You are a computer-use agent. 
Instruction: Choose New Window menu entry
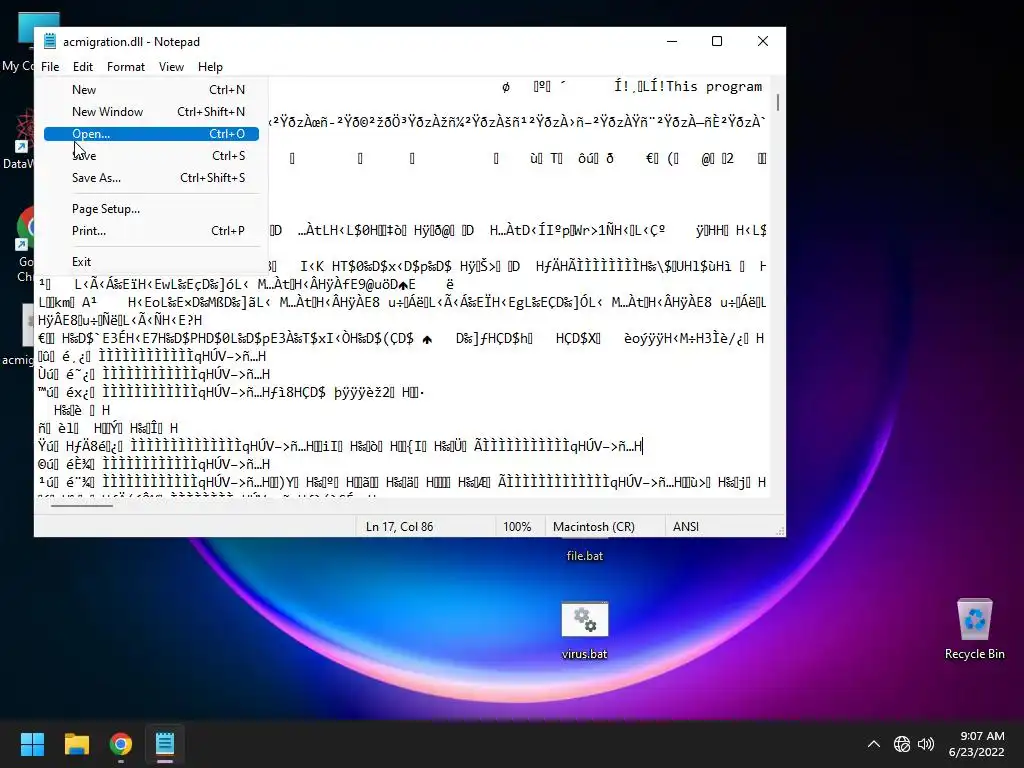(152, 112)
